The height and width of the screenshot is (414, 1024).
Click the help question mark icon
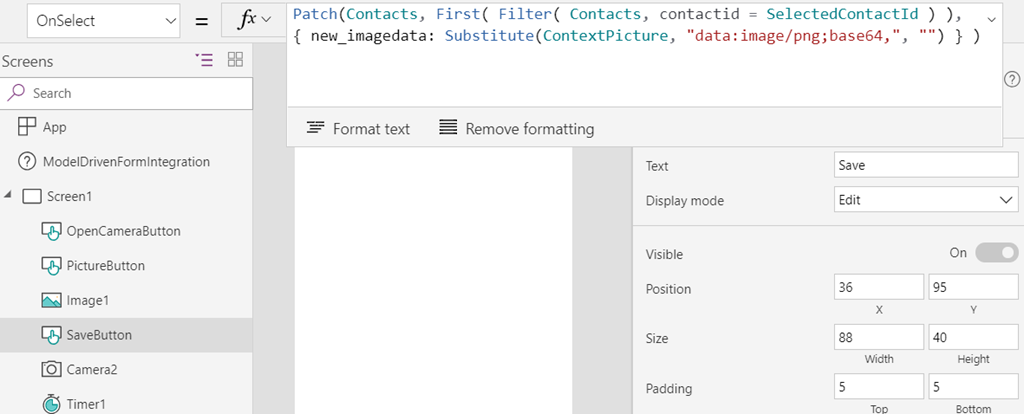tap(1012, 80)
